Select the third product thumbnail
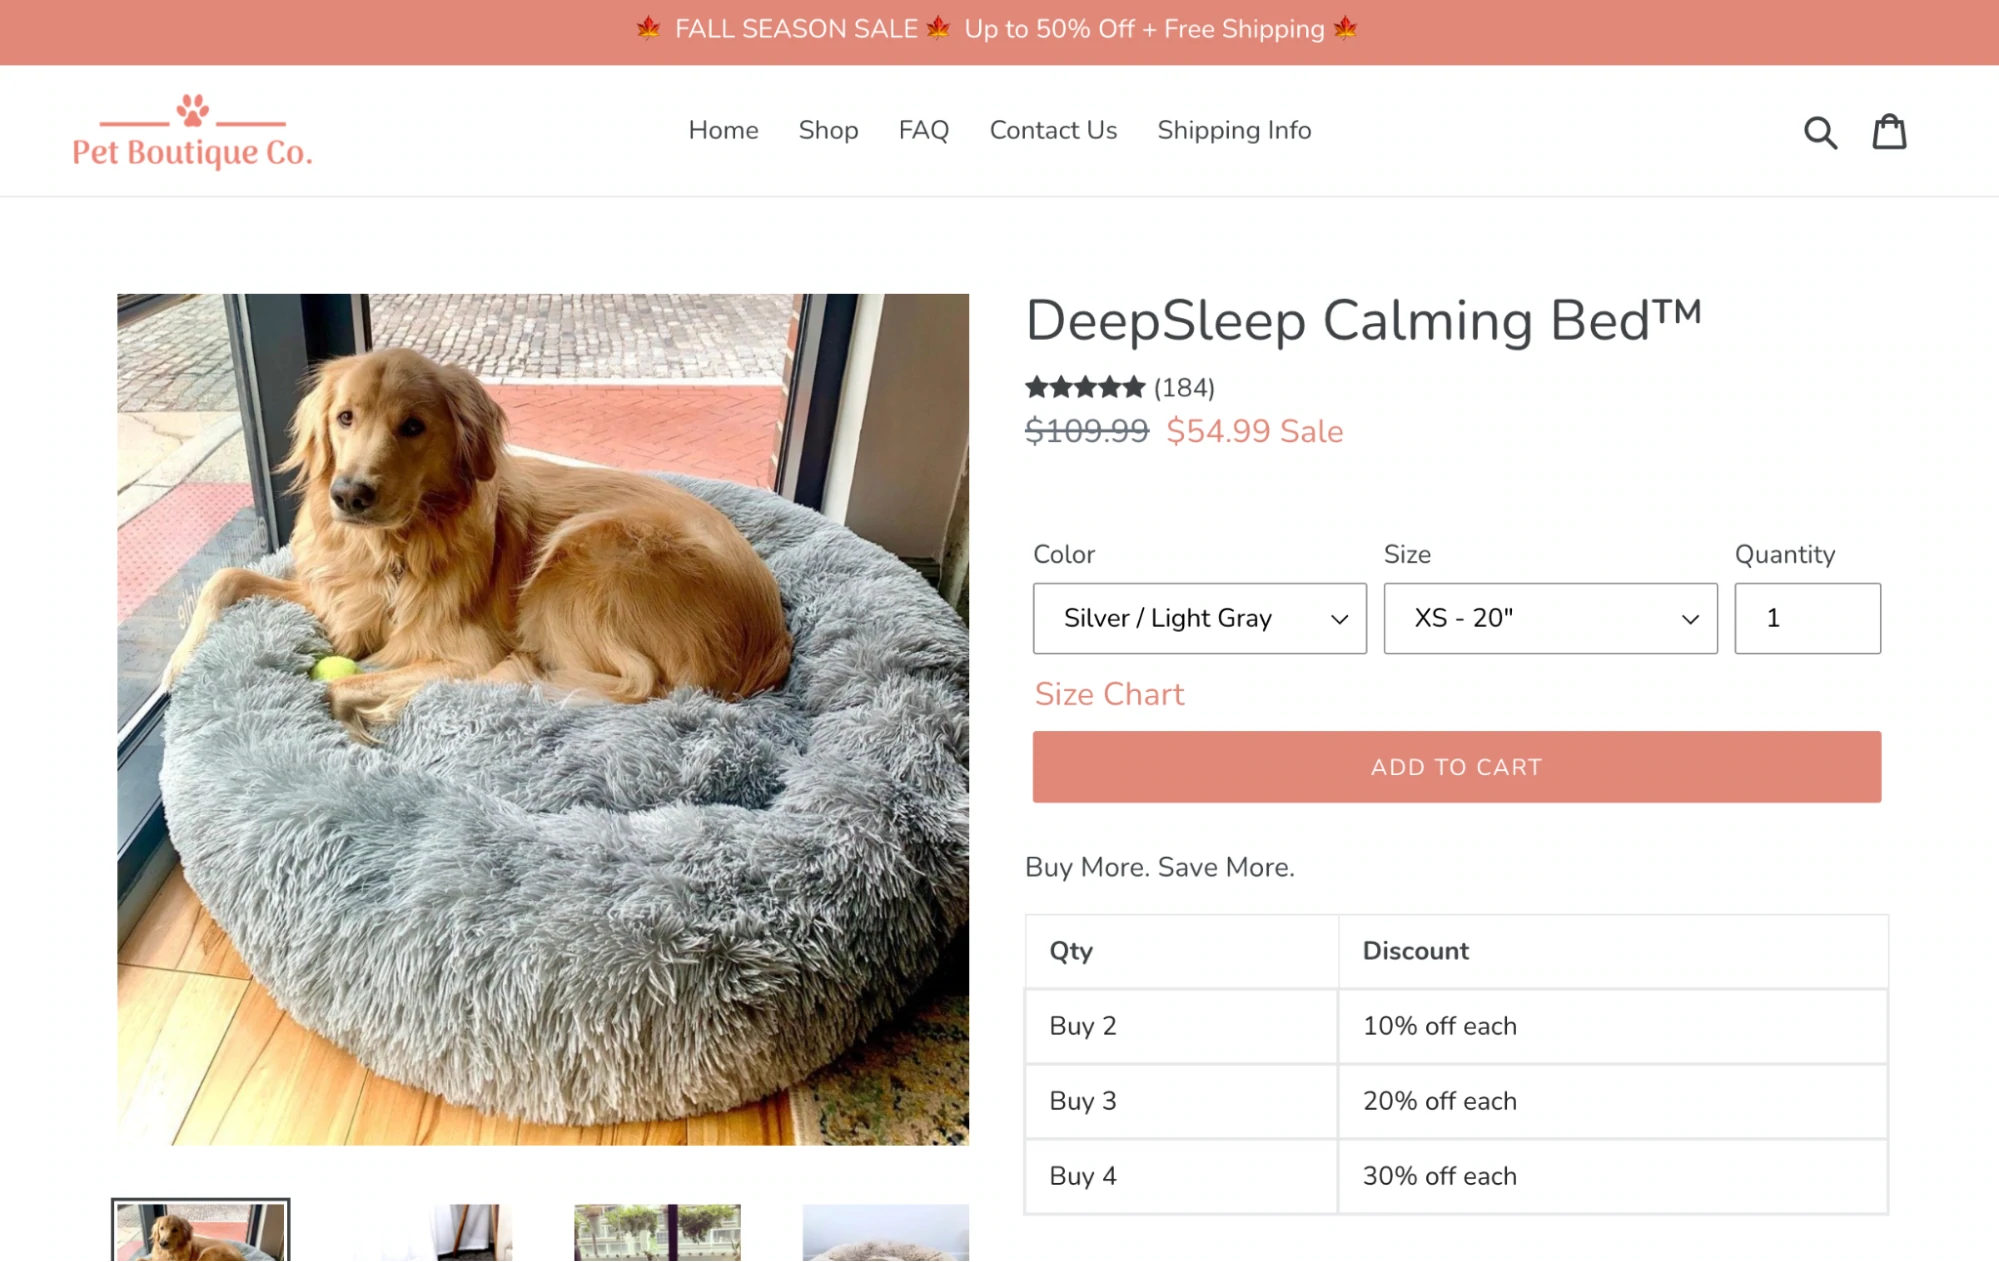Screen dimensions: 1999x1262 coord(657,1234)
